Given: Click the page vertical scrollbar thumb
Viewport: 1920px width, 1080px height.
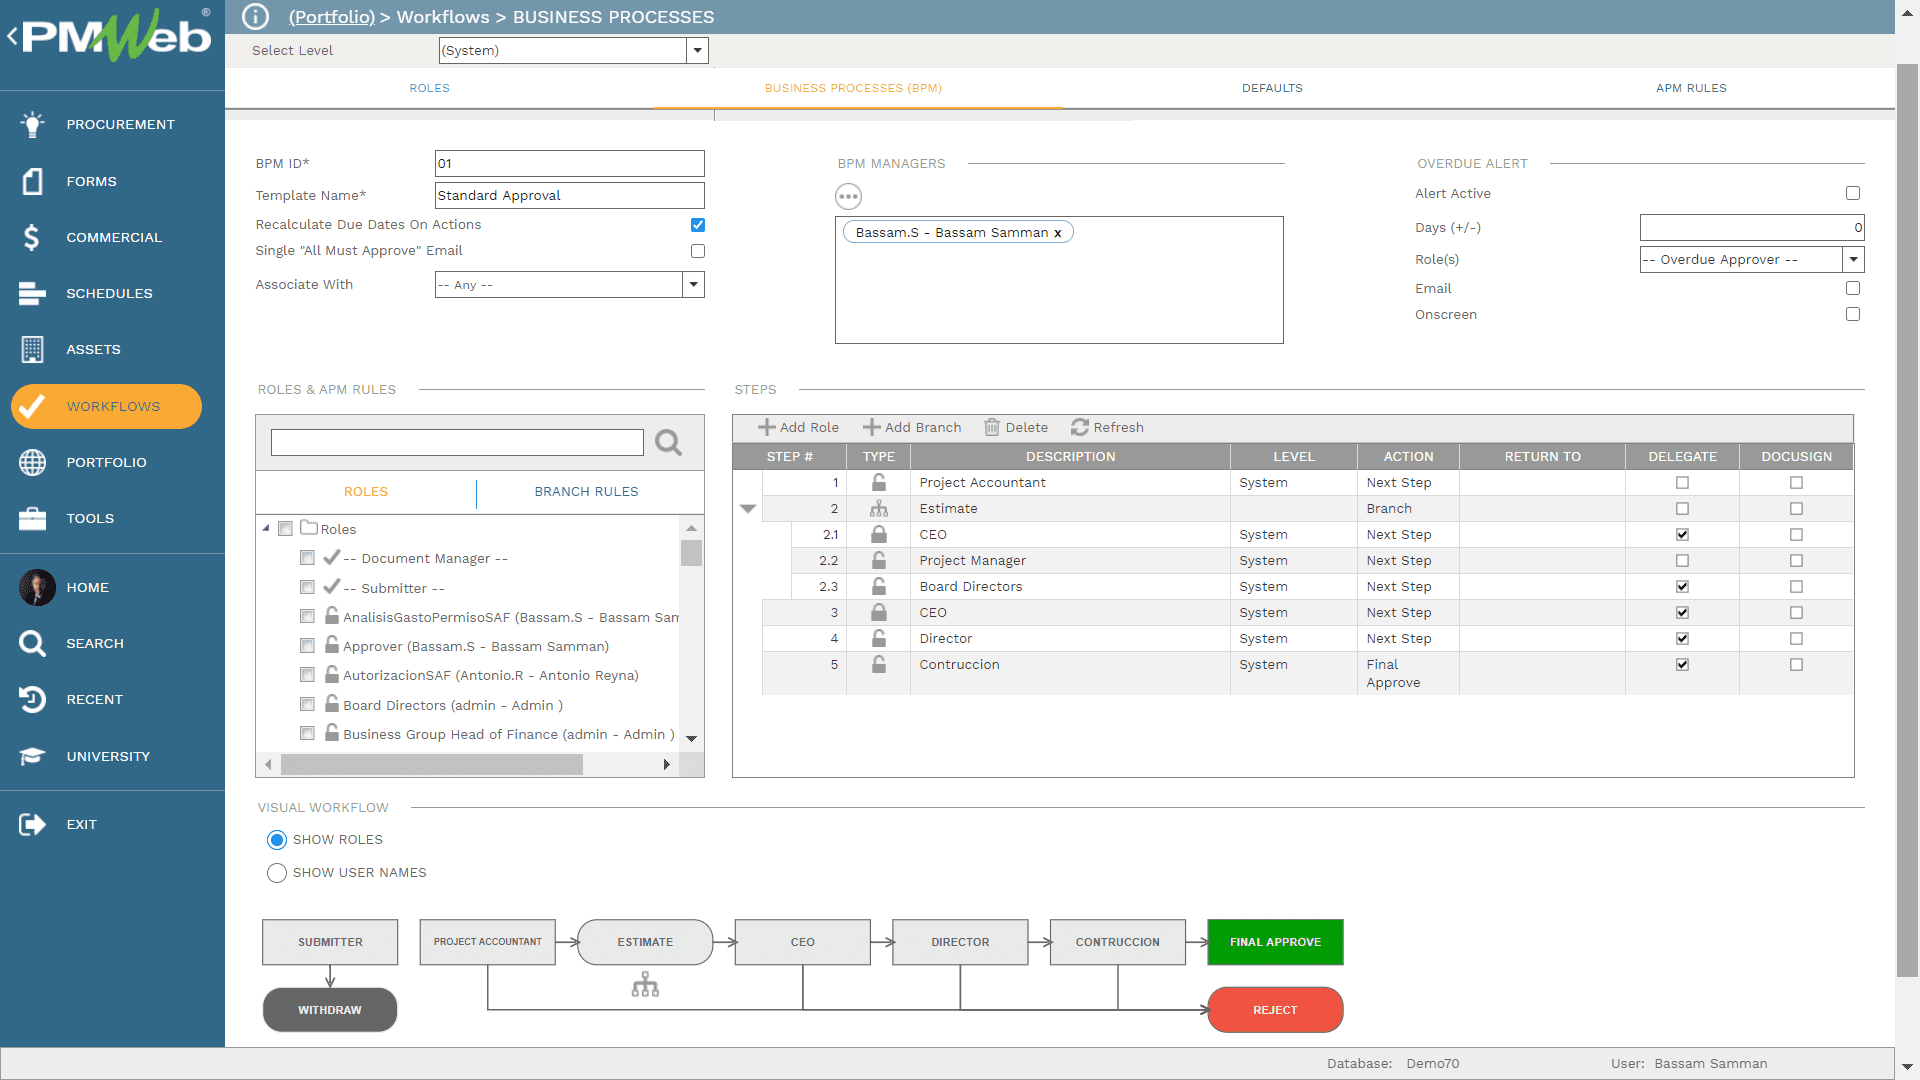Looking at the screenshot, I should click(1907, 520).
